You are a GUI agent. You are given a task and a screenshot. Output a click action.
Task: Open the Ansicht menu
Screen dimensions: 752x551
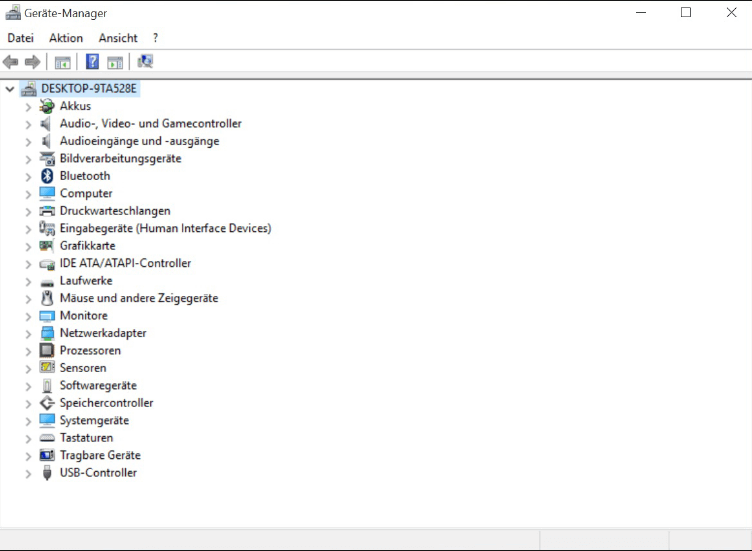point(118,38)
